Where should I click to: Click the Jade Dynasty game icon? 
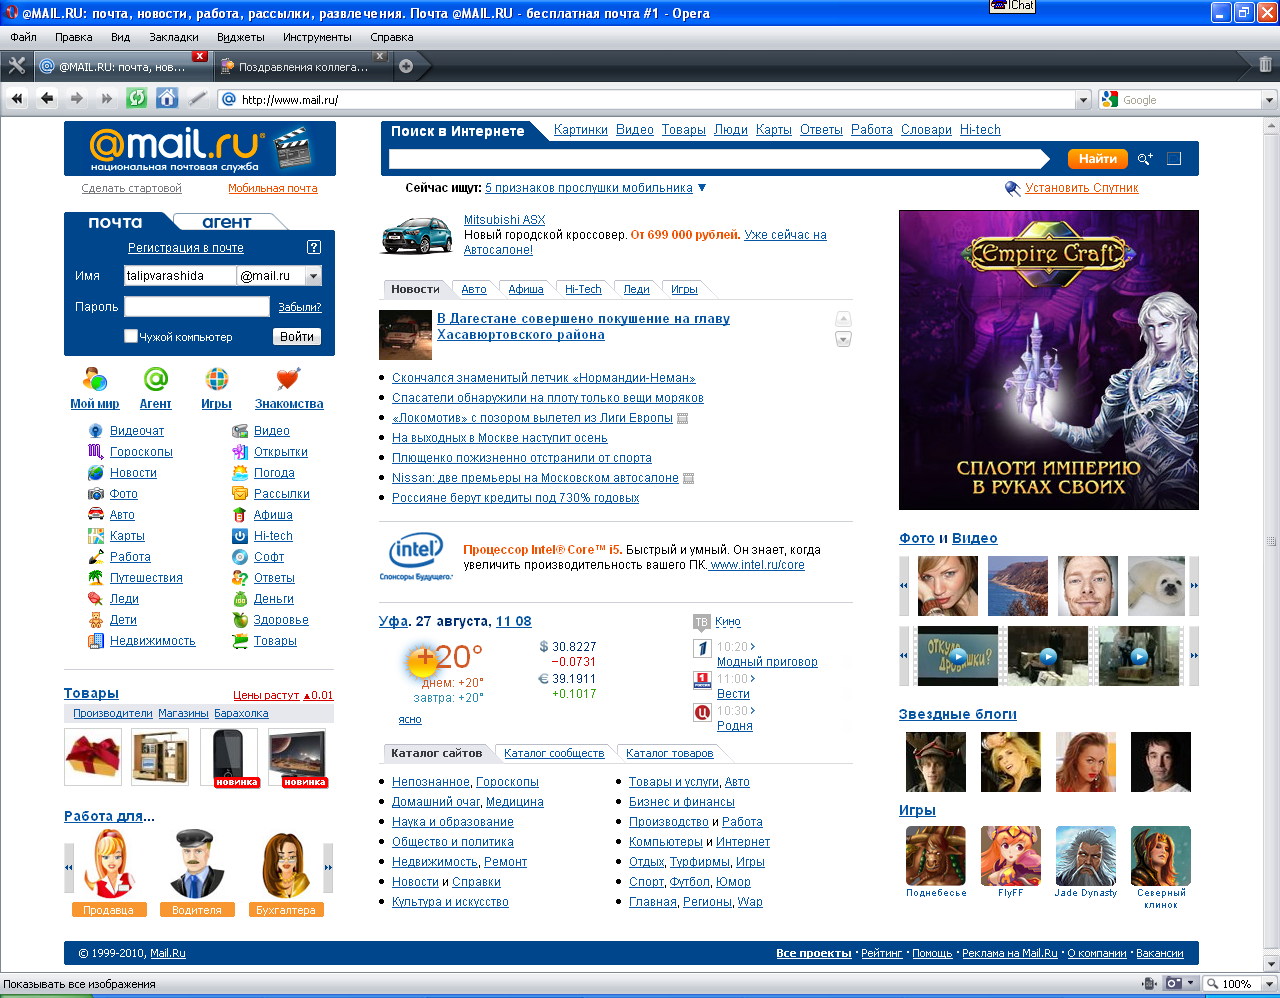(1086, 856)
